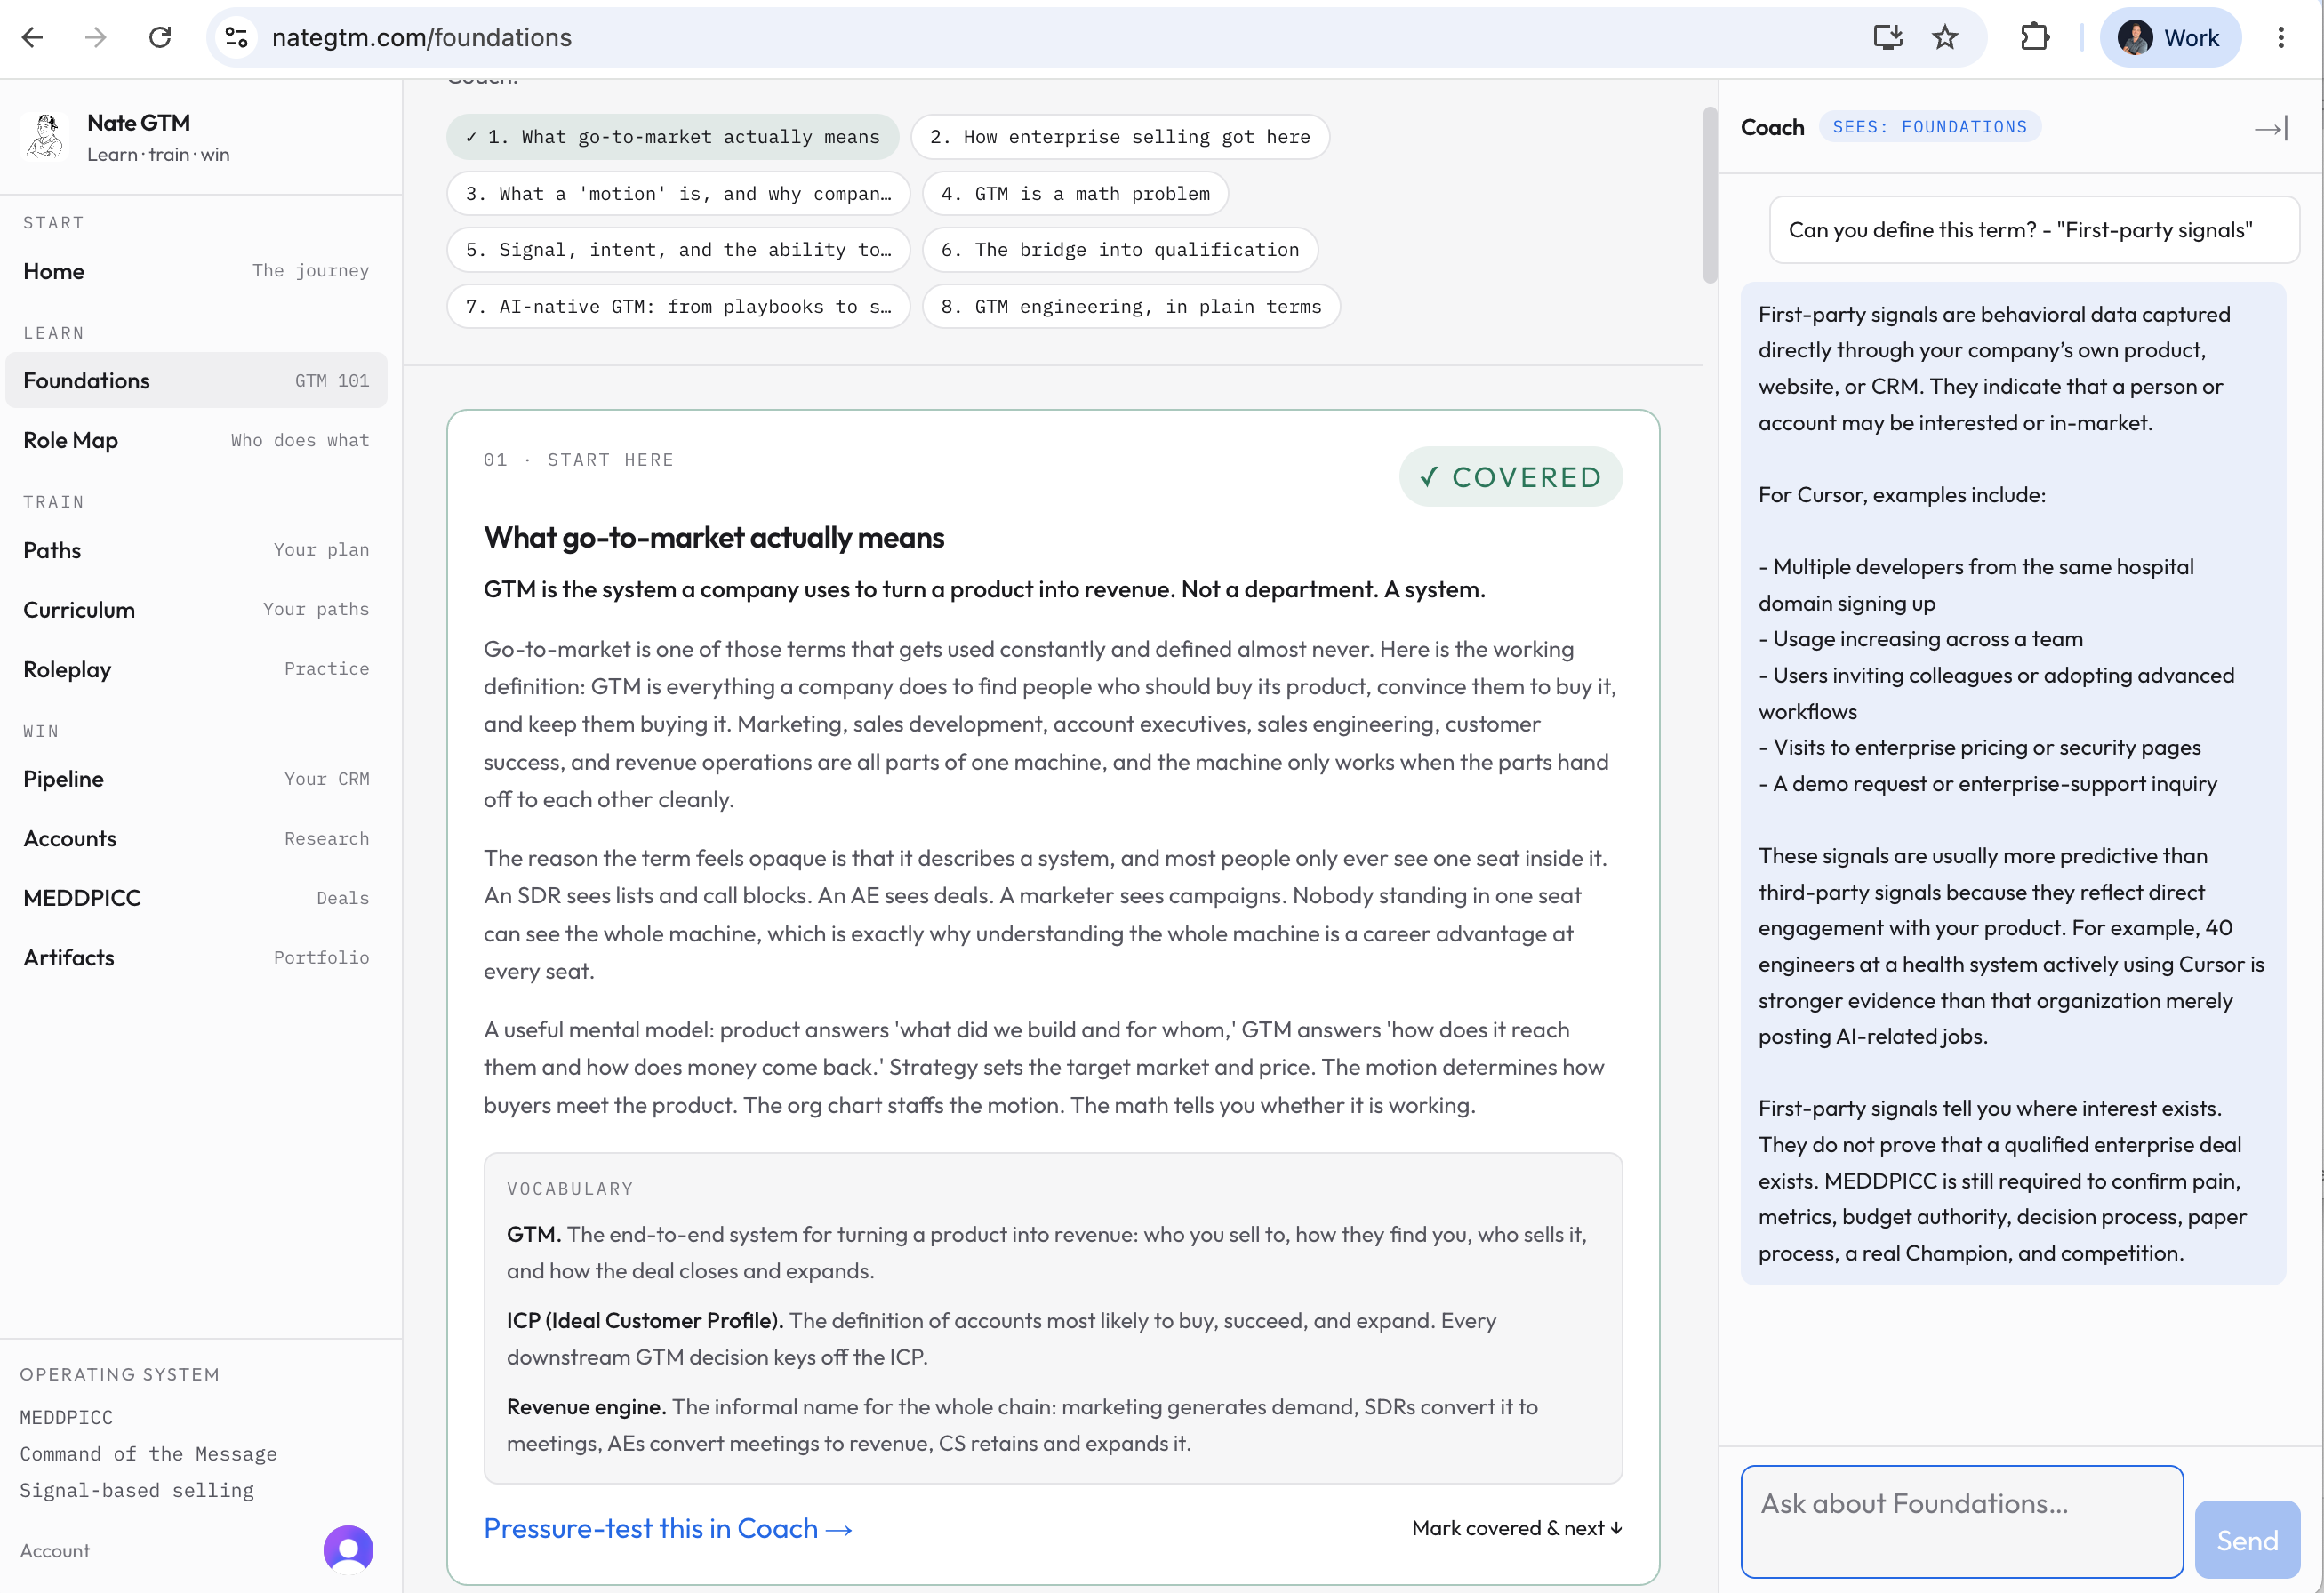
Task: Click the 'First-party signals' question bubble
Action: (x=2034, y=230)
